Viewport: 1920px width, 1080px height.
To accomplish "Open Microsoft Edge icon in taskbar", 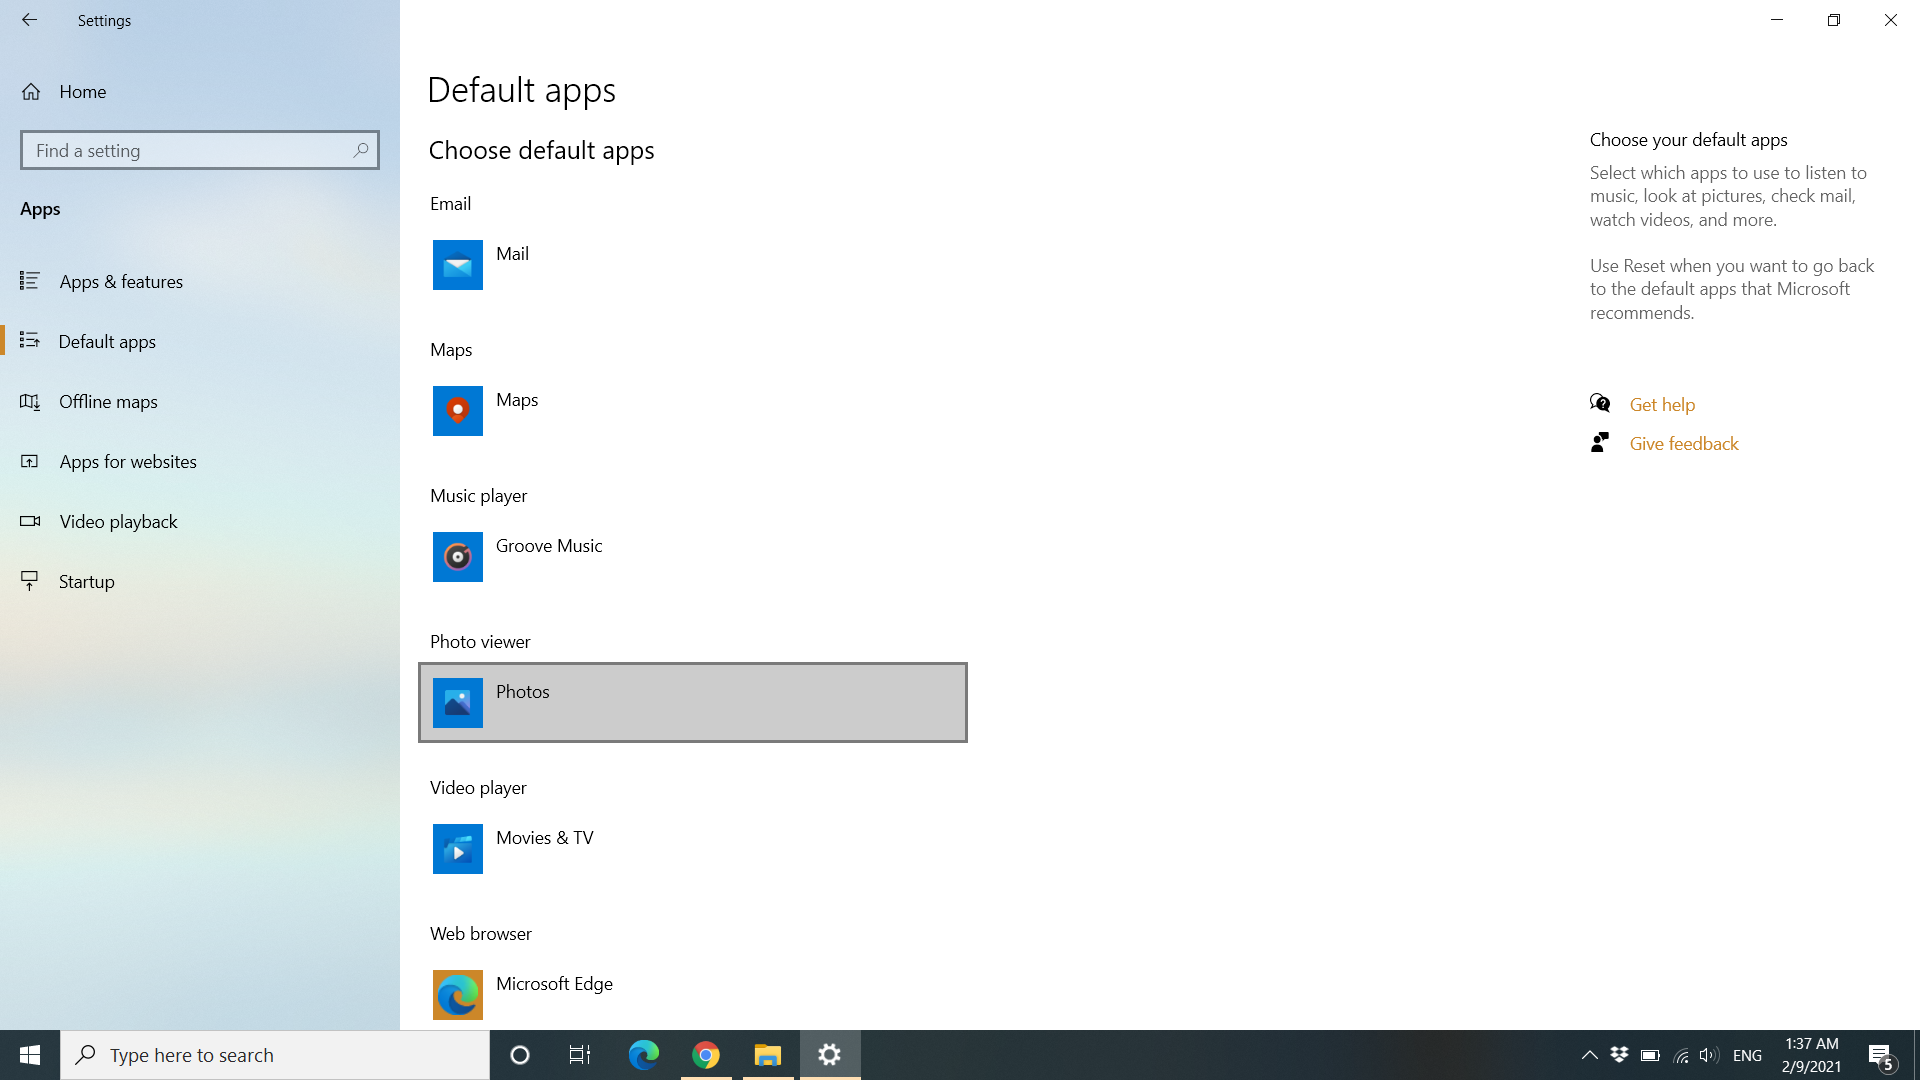I will (644, 1055).
